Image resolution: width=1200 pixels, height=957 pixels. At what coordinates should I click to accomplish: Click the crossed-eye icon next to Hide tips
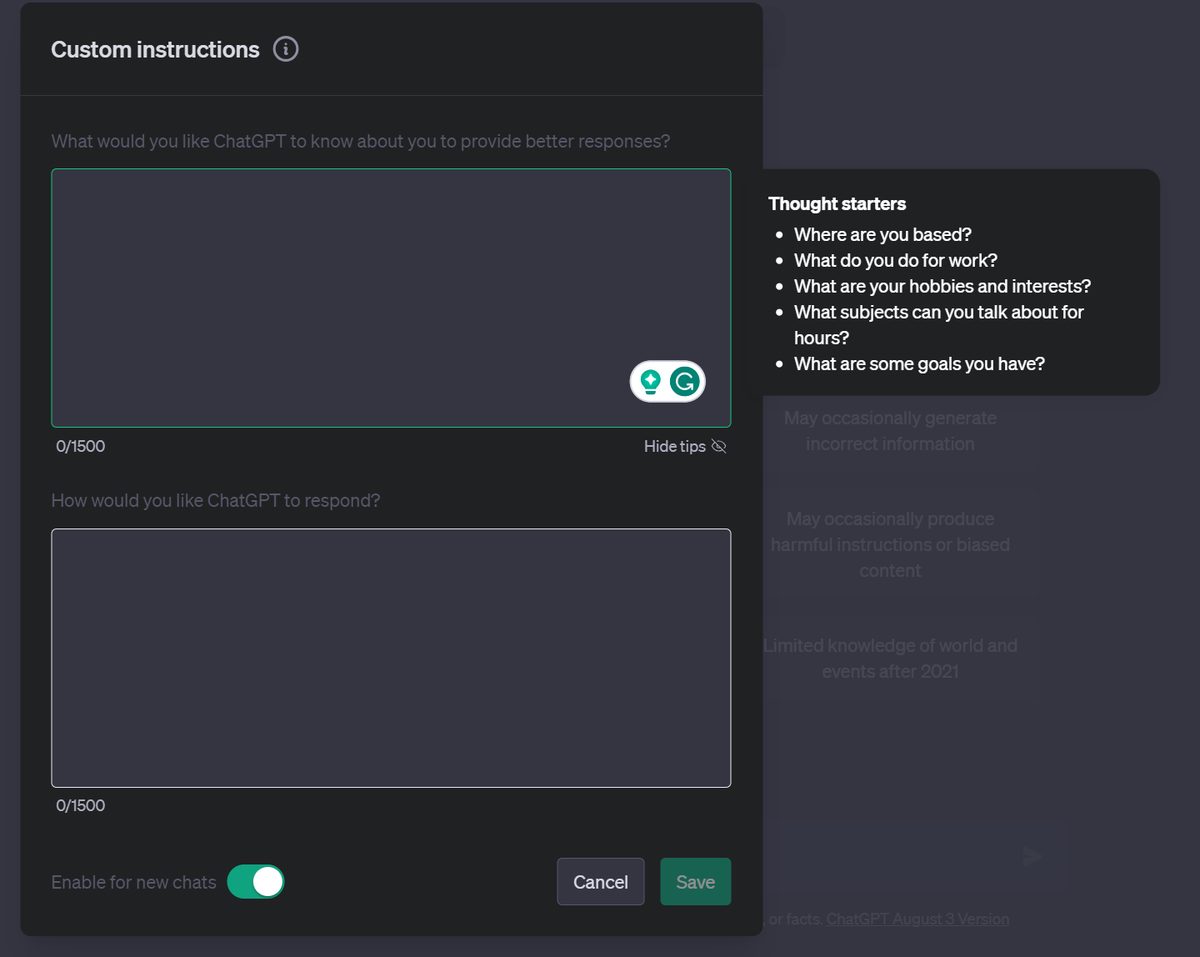[x=719, y=446]
